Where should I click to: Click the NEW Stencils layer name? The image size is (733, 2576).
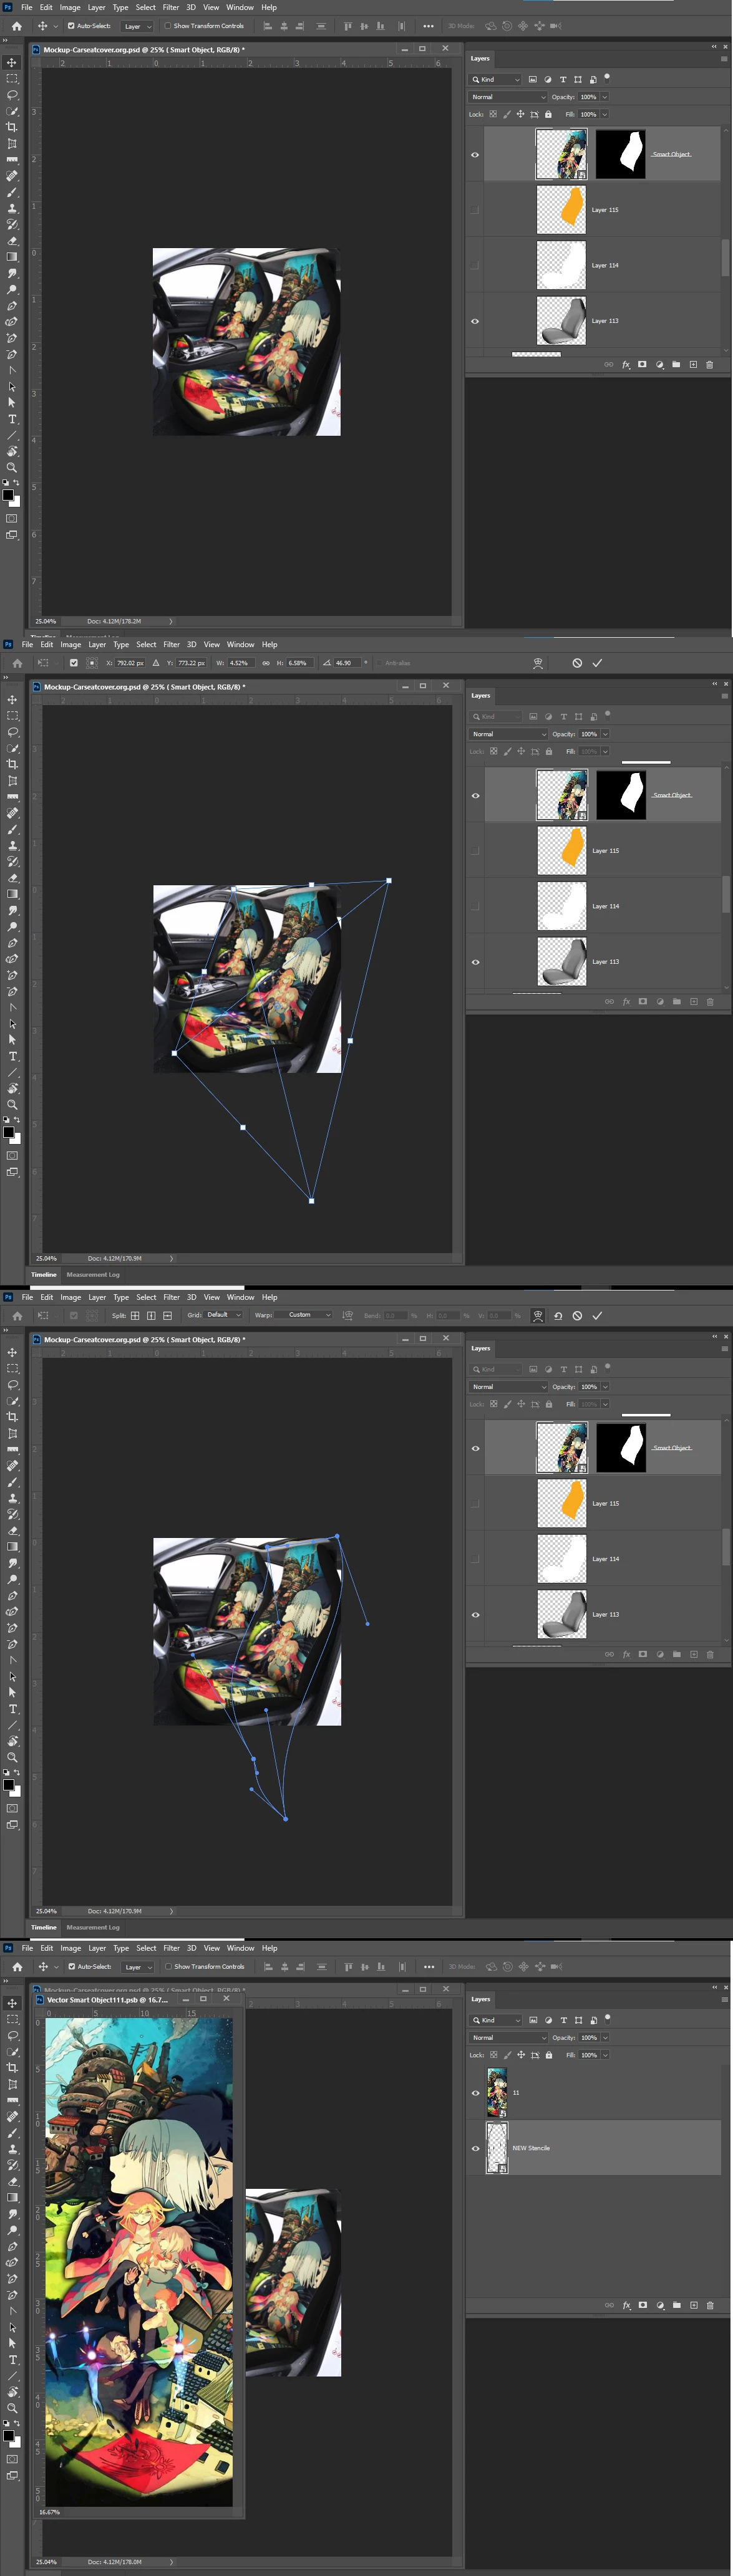531,2148
